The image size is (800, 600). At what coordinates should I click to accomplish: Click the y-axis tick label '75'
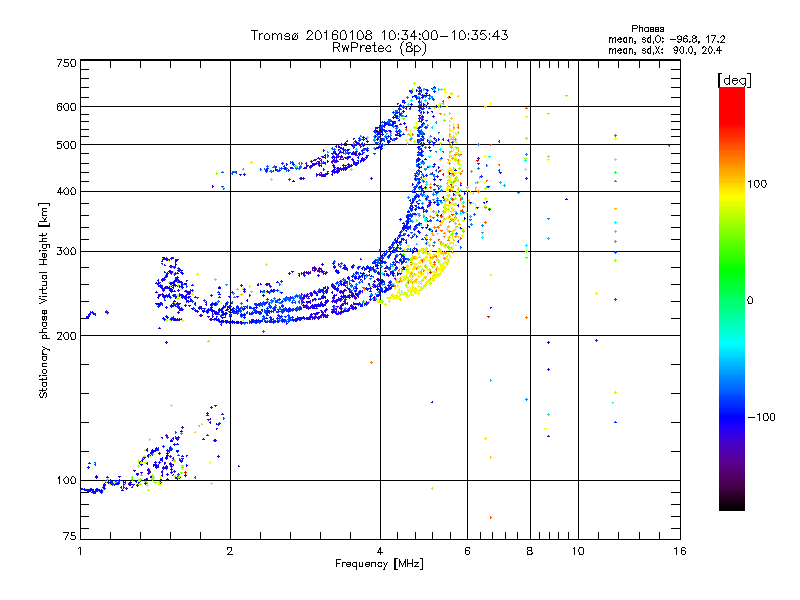70,536
